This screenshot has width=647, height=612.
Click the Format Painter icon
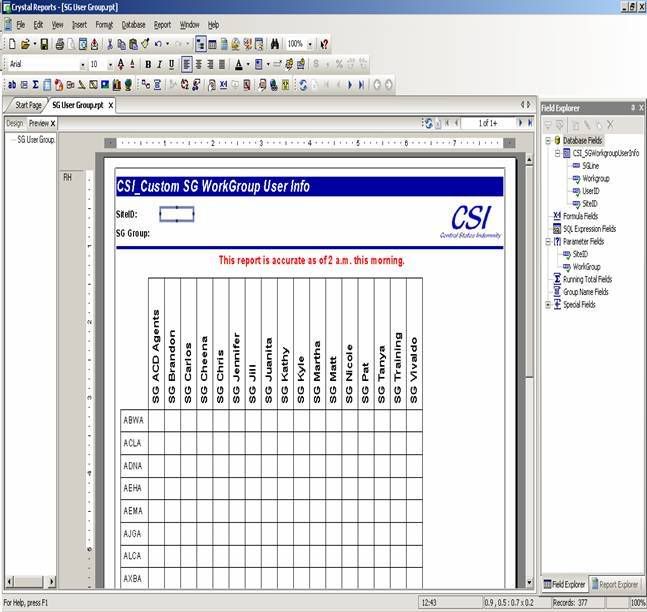[145, 44]
